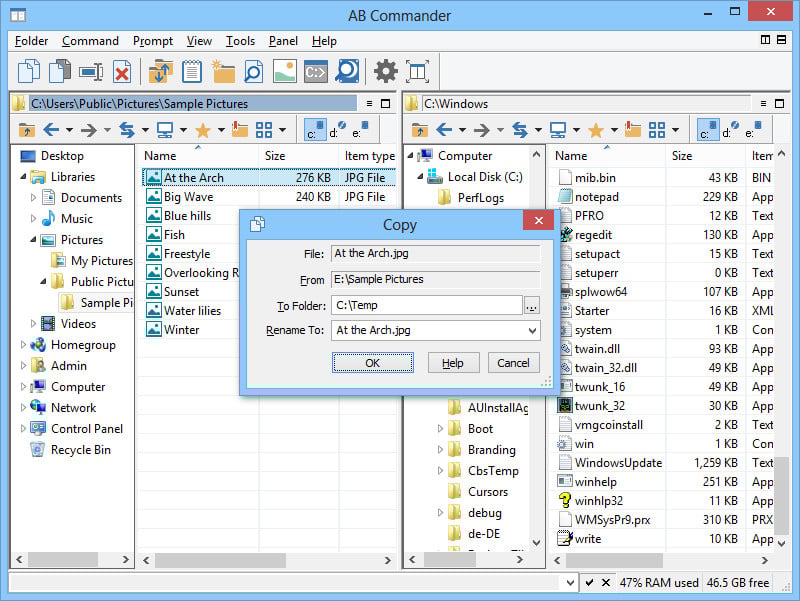The image size is (800, 601).
Task: Click the new folder icon in main toolbar
Action: pyautogui.click(x=223, y=71)
